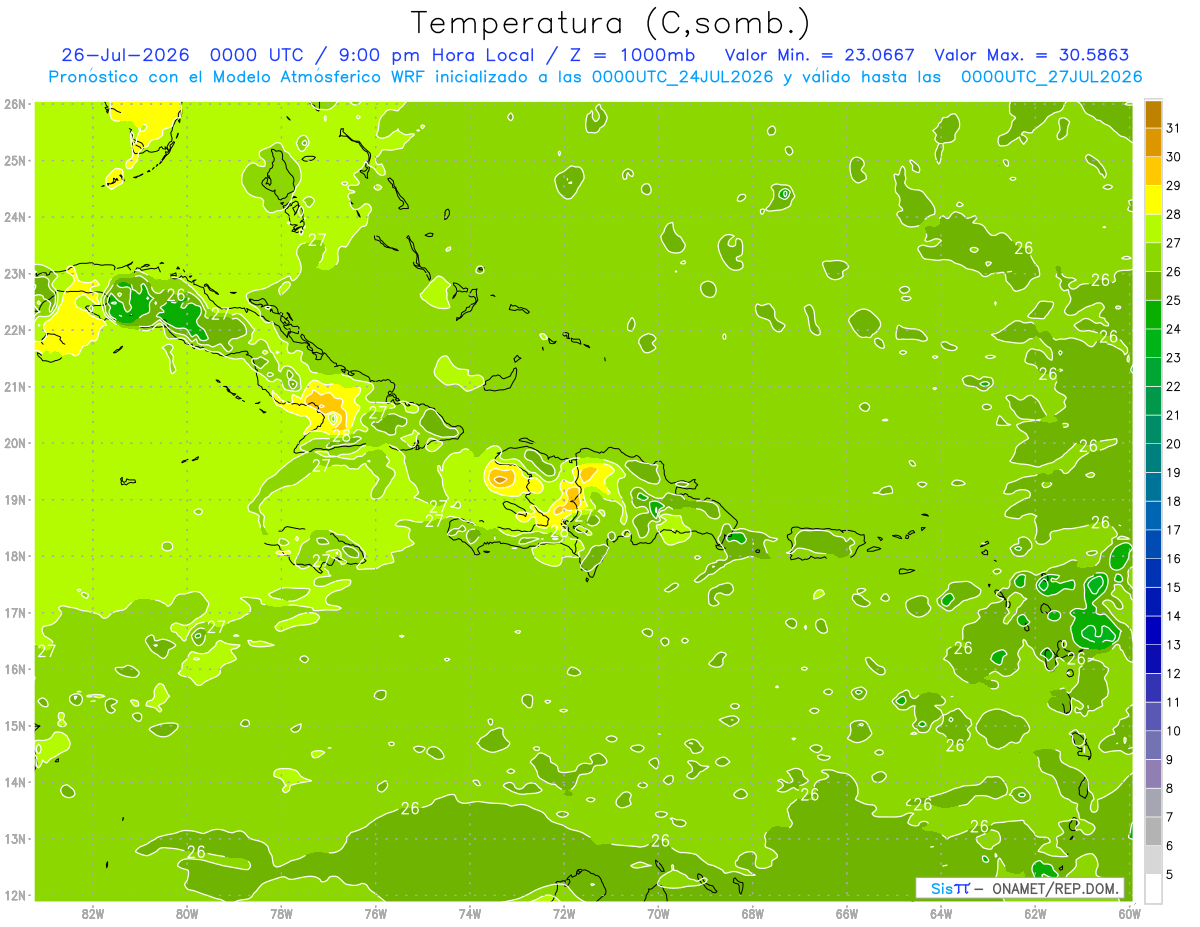
Task: Click the "0000 UTC" time in the header
Action: pos(257,55)
